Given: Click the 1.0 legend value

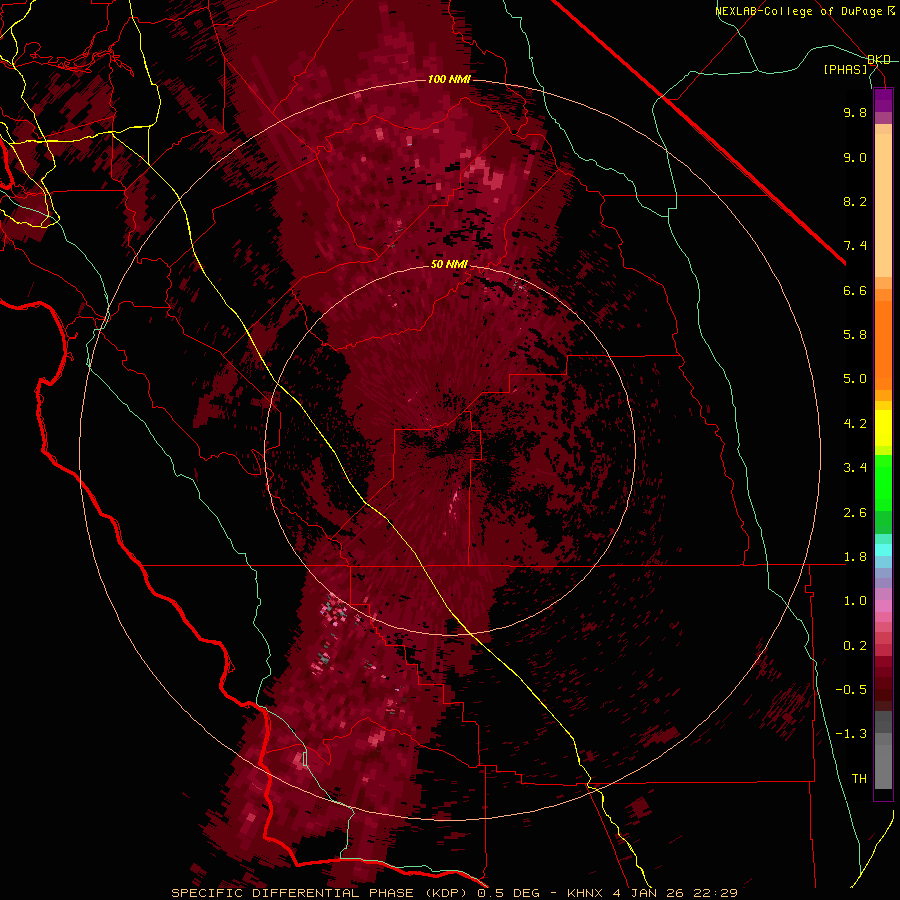Looking at the screenshot, I should 855,601.
